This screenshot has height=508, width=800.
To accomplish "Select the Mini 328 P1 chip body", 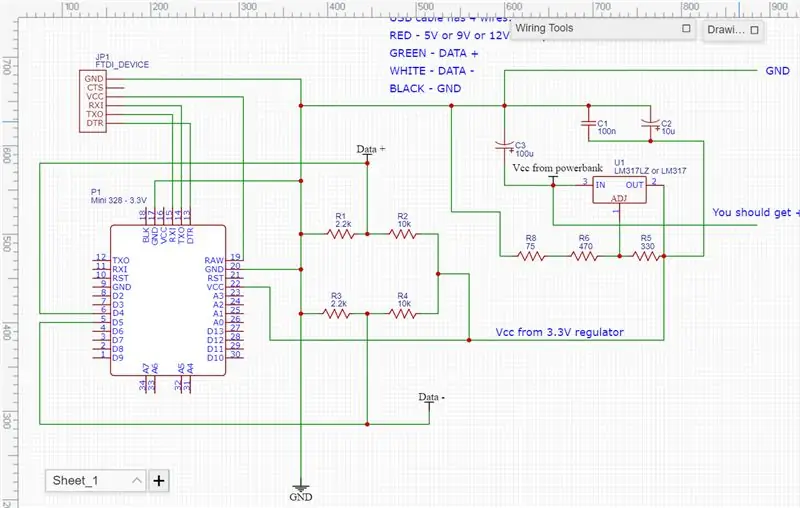I will point(168,300).
